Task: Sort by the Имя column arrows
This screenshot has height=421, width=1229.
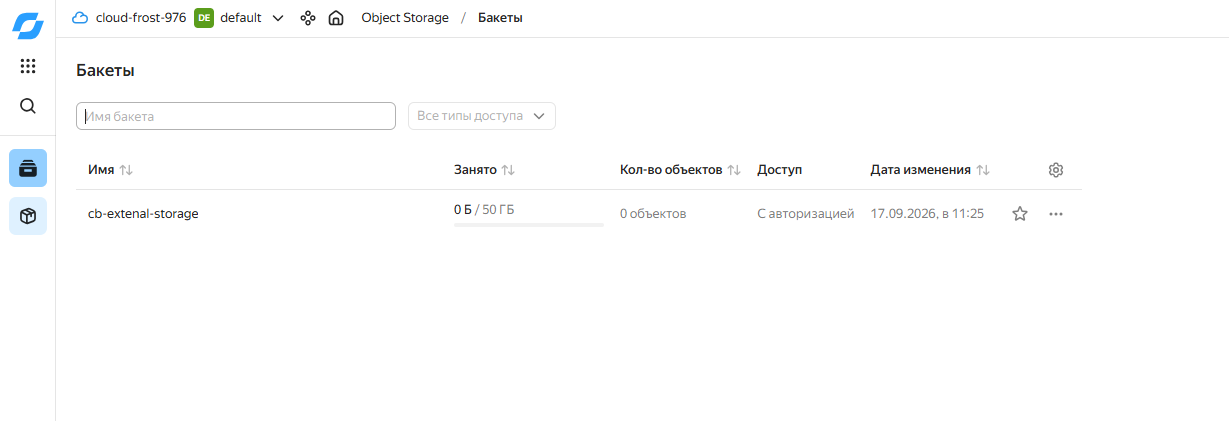Action: point(126,170)
